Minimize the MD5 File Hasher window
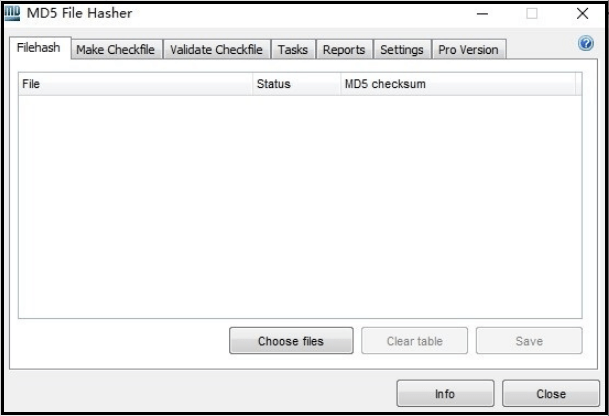The width and height of the screenshot is (609, 416). [x=482, y=14]
